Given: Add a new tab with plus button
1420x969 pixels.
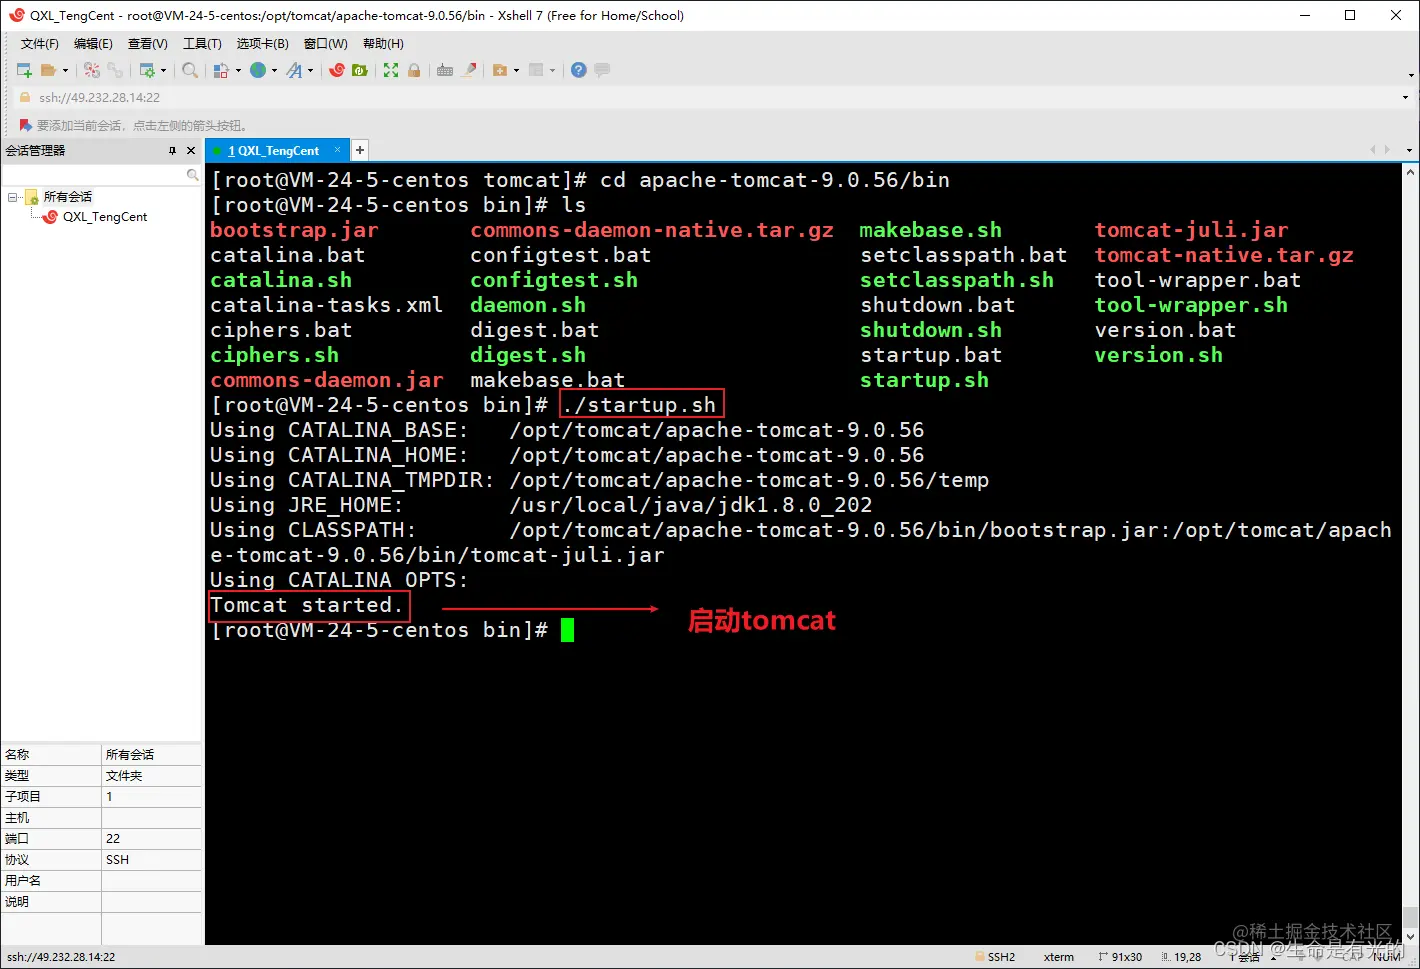Looking at the screenshot, I should (x=360, y=150).
